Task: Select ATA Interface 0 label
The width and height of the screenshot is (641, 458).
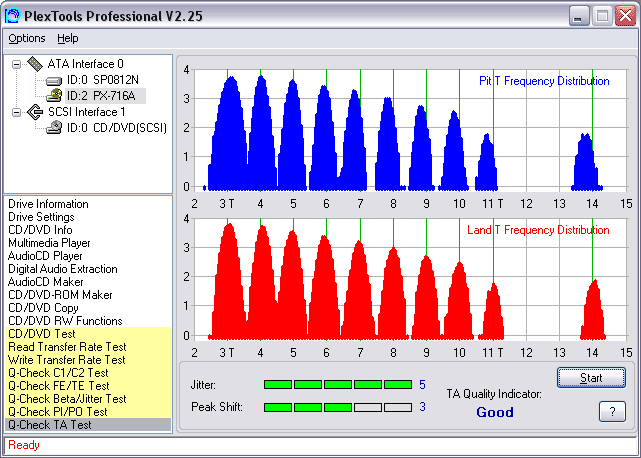Action: click(x=85, y=64)
